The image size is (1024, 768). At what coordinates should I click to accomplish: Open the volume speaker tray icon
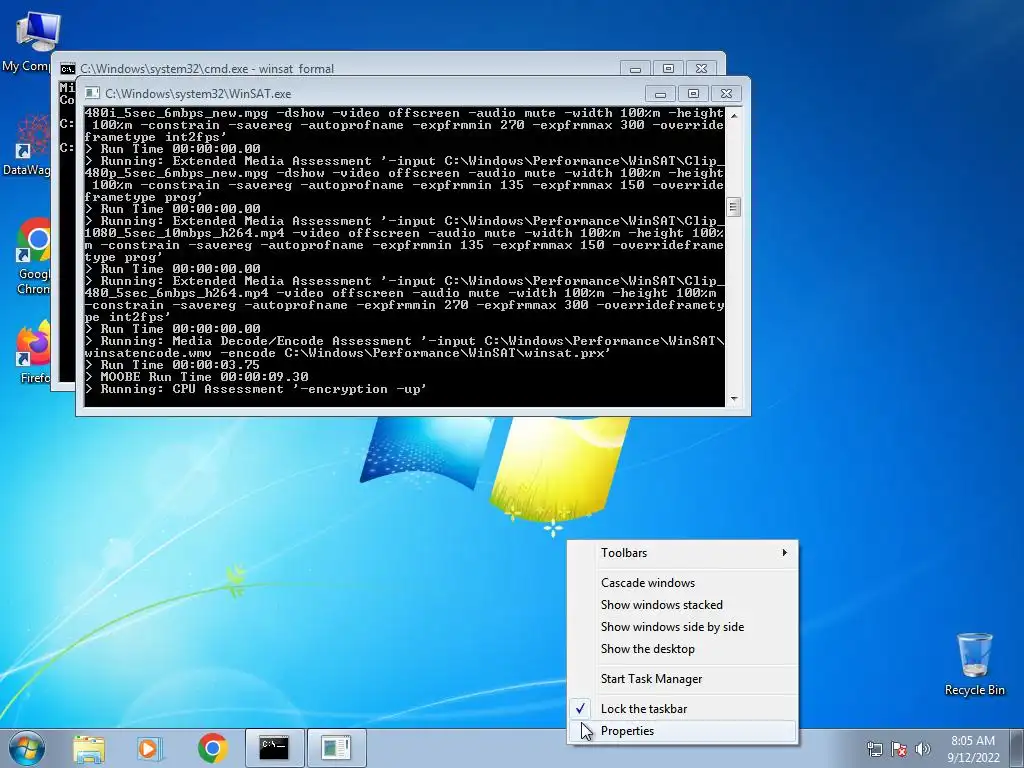click(x=922, y=749)
